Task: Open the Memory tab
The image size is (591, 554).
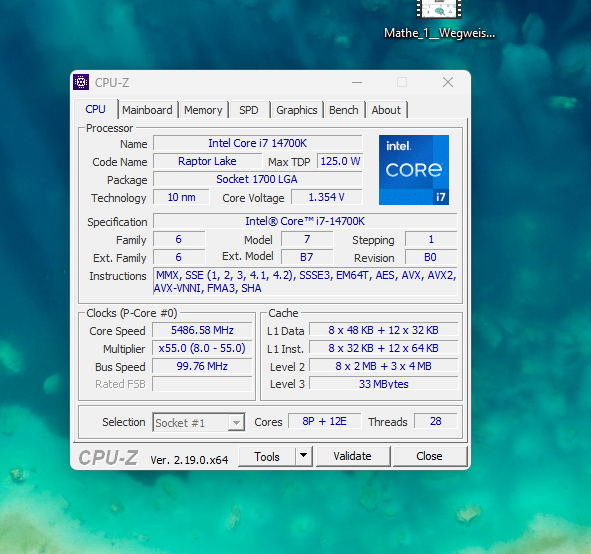Action: pyautogui.click(x=203, y=110)
